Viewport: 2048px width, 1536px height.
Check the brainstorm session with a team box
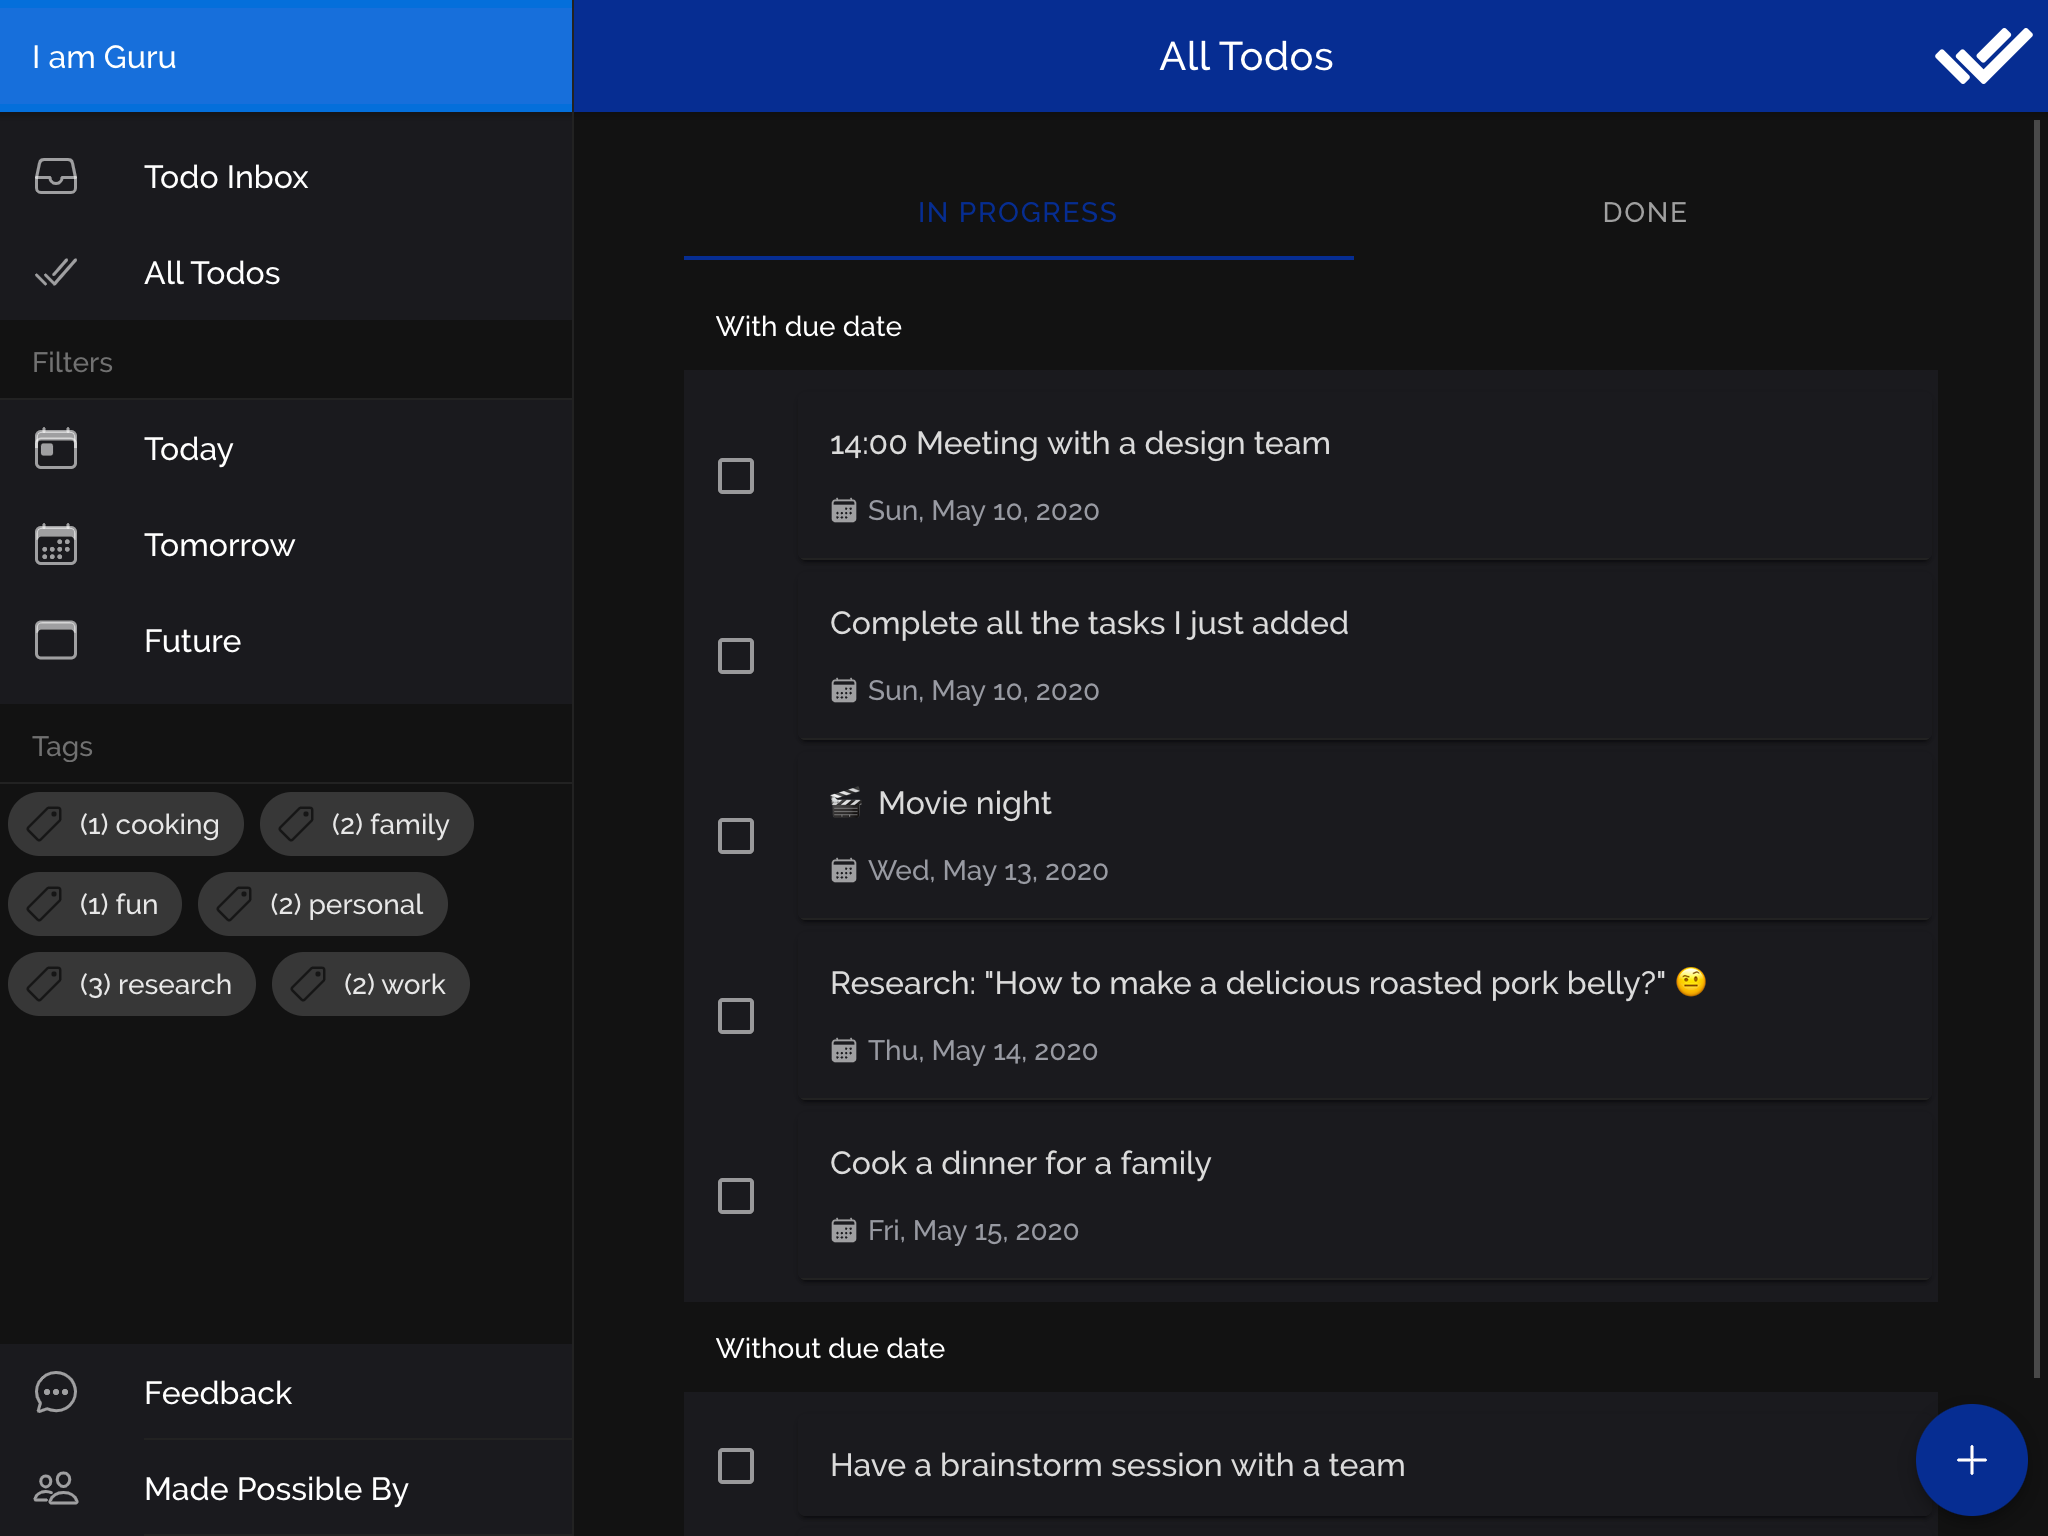point(736,1466)
